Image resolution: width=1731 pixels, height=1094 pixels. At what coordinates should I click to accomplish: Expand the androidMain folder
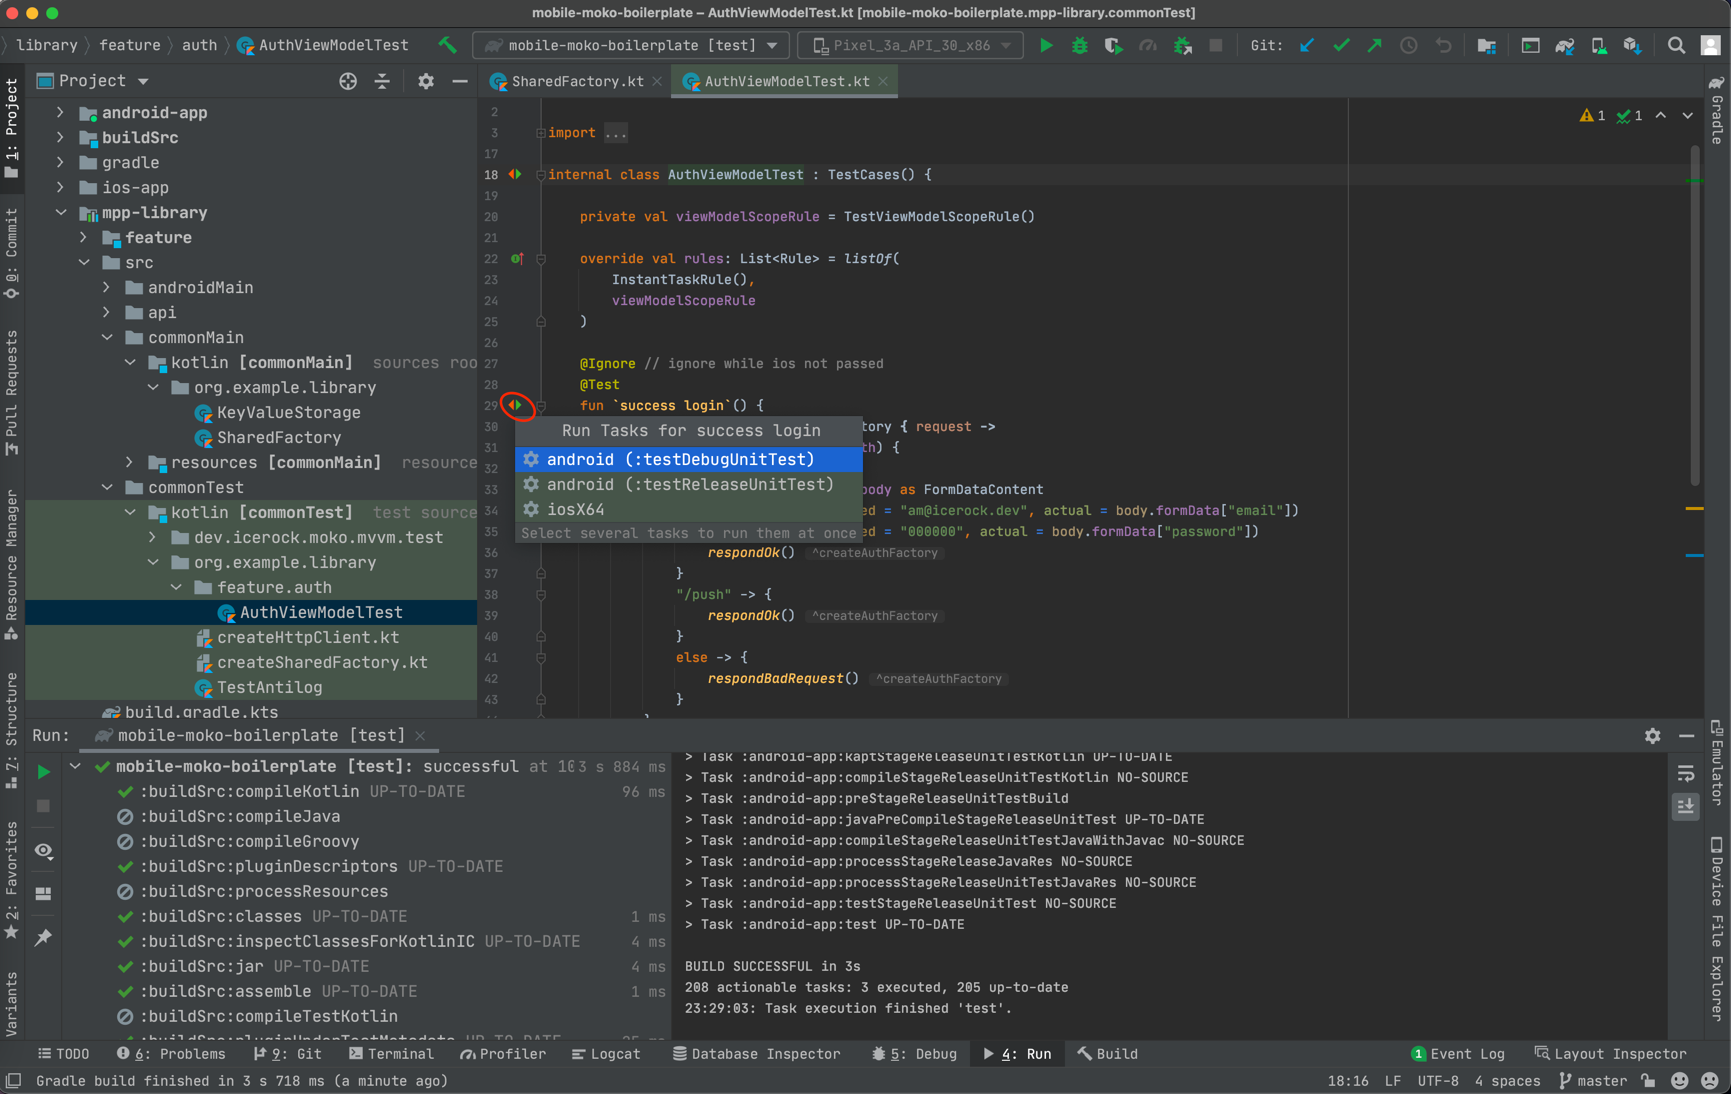tap(107, 288)
